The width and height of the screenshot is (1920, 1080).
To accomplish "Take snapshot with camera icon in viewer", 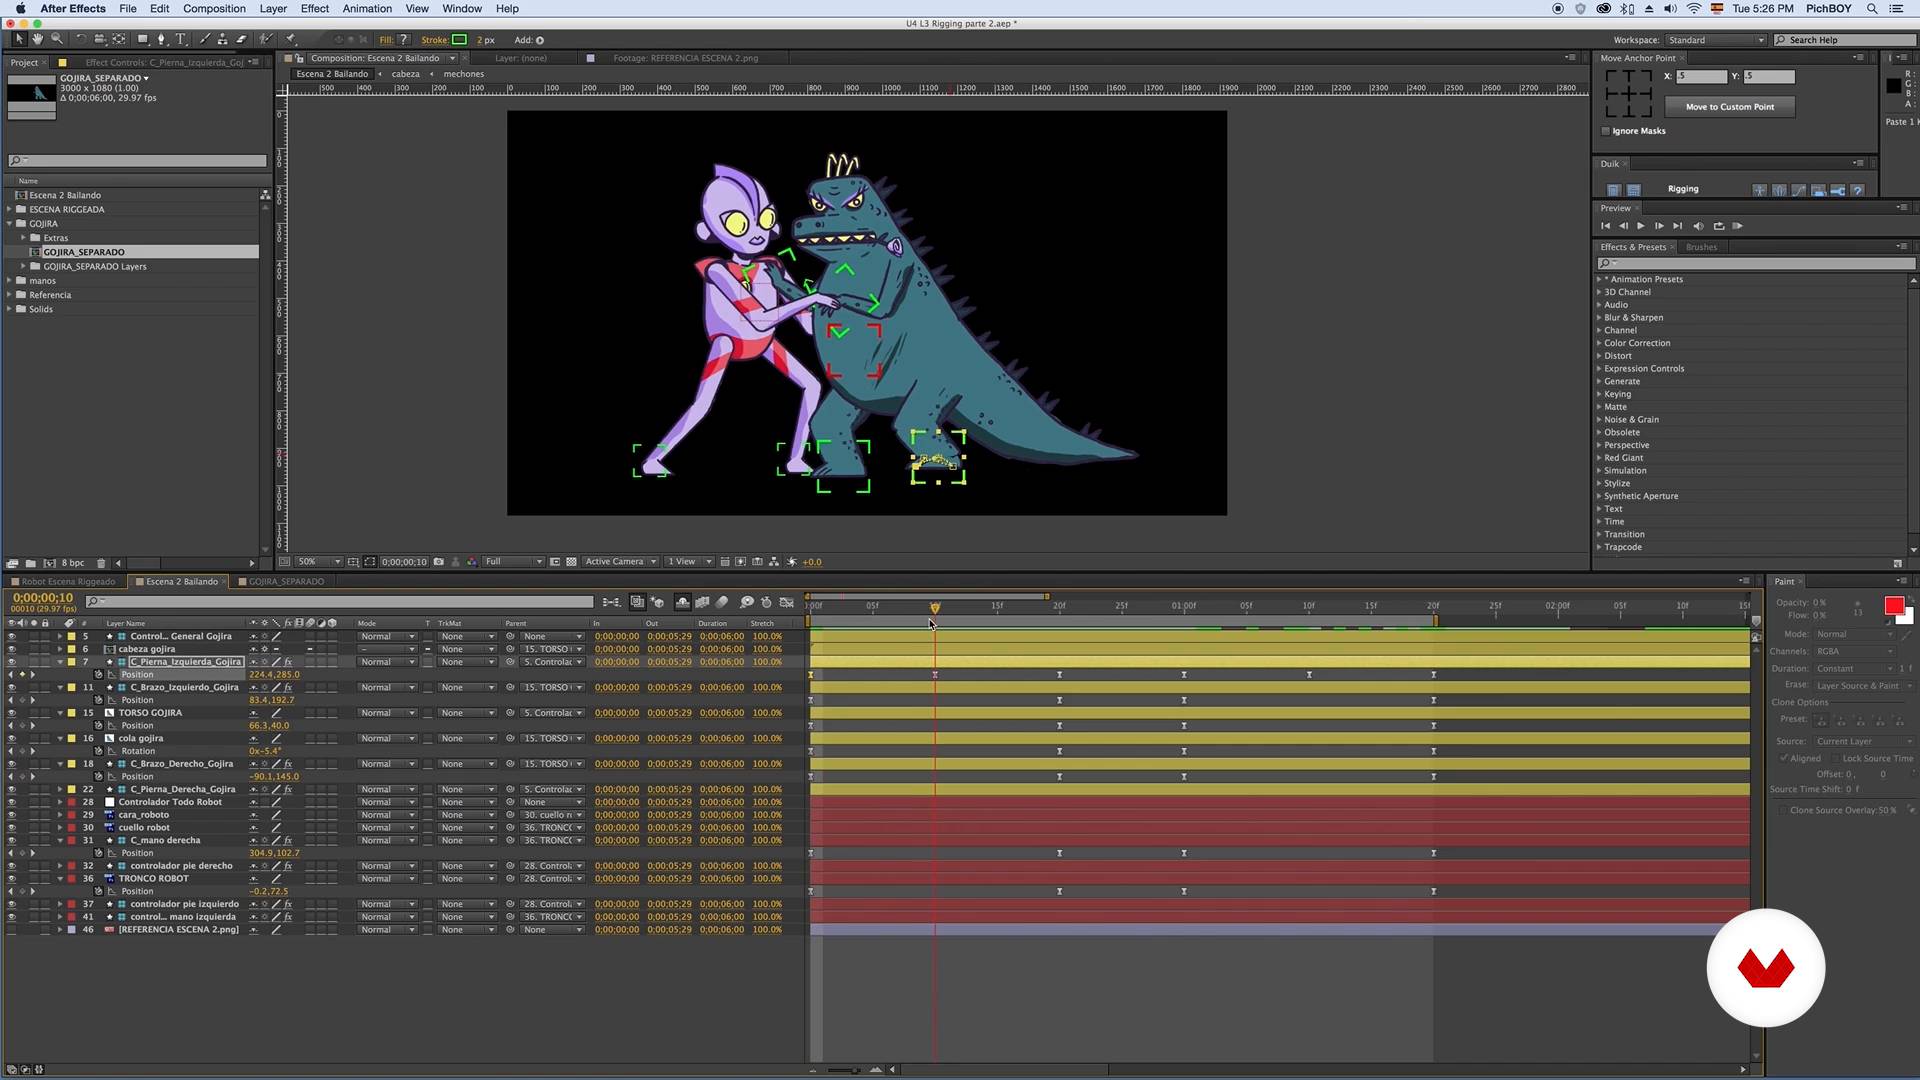I will 438,562.
